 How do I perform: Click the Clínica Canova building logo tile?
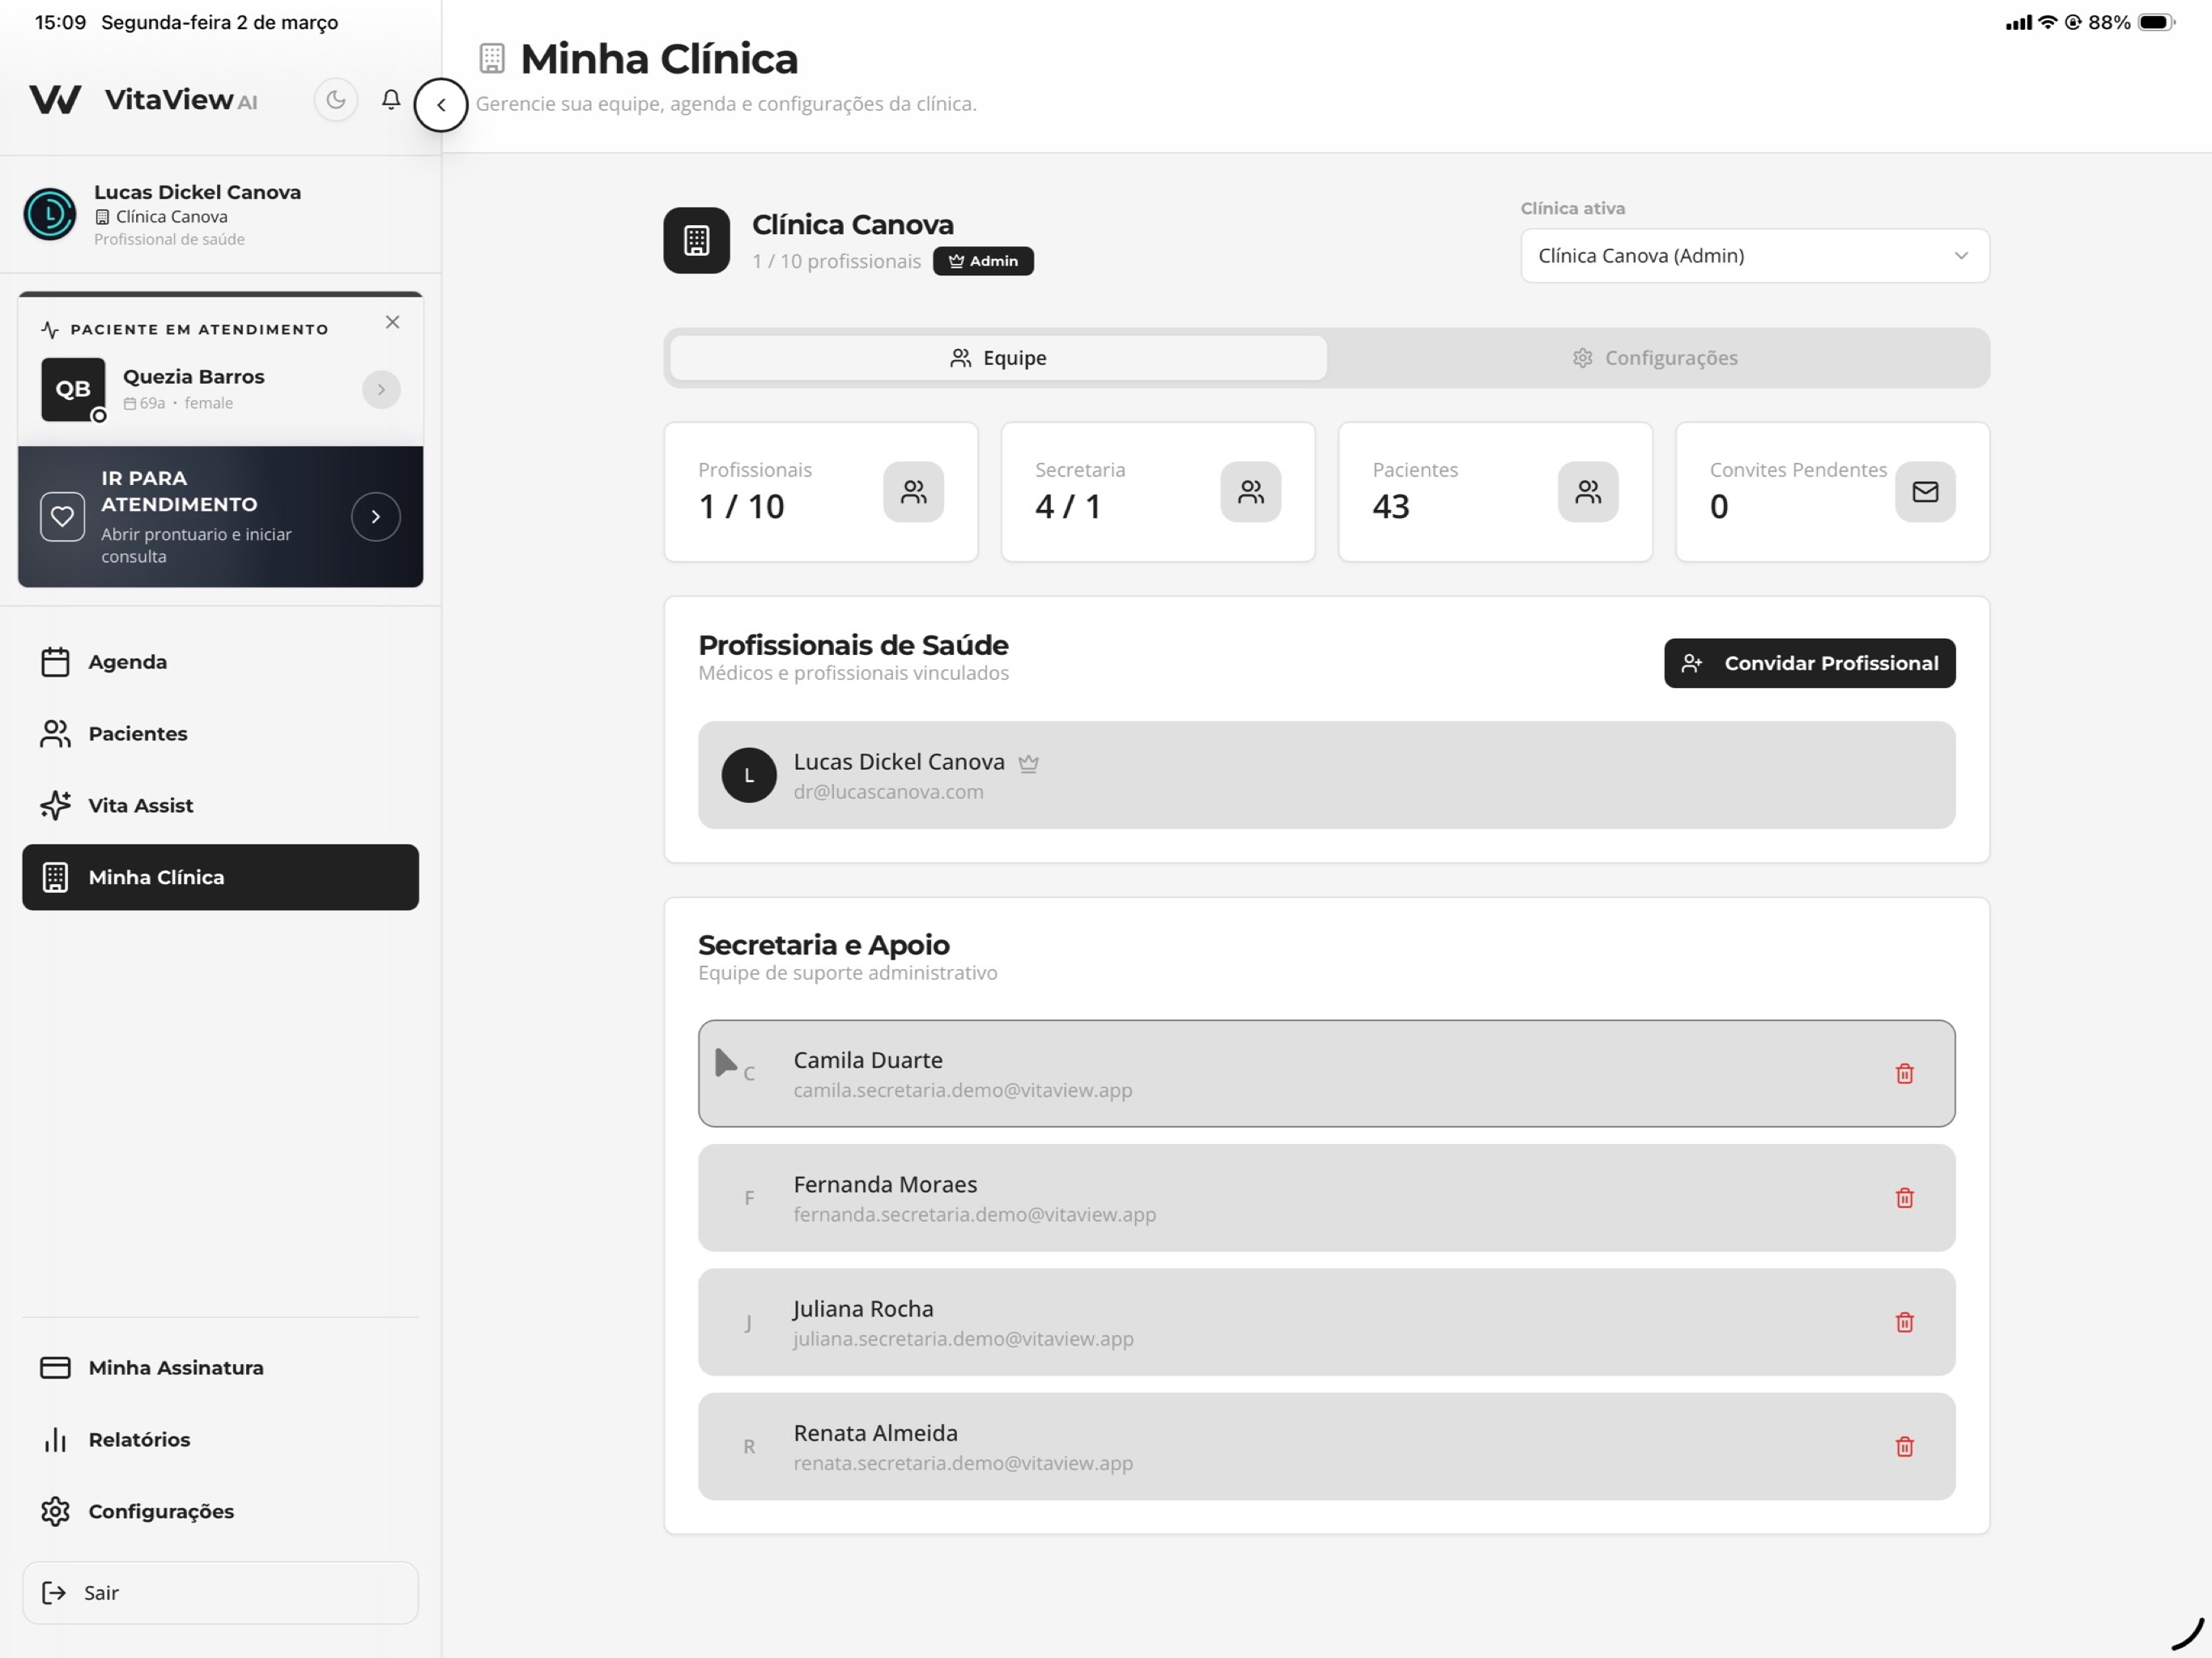click(697, 240)
